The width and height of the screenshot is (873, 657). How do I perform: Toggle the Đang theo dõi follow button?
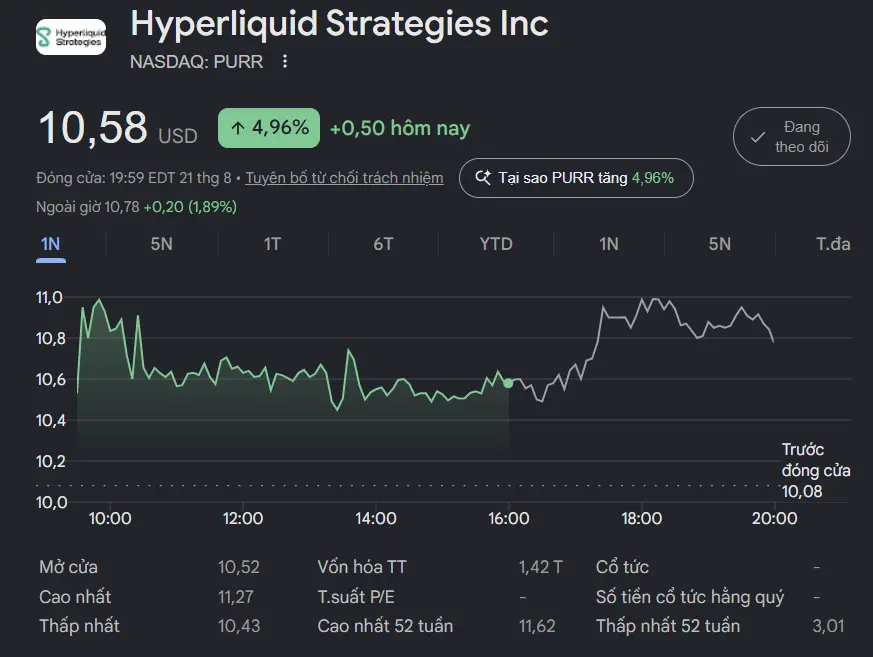(792, 136)
